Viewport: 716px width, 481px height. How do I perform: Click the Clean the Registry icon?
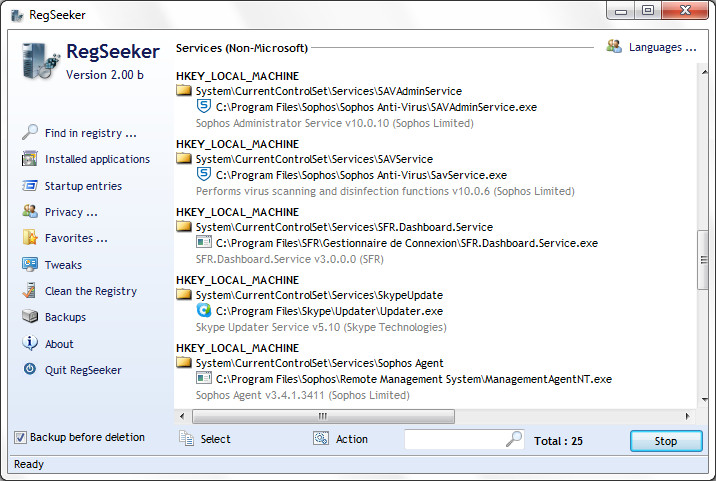click(30, 291)
